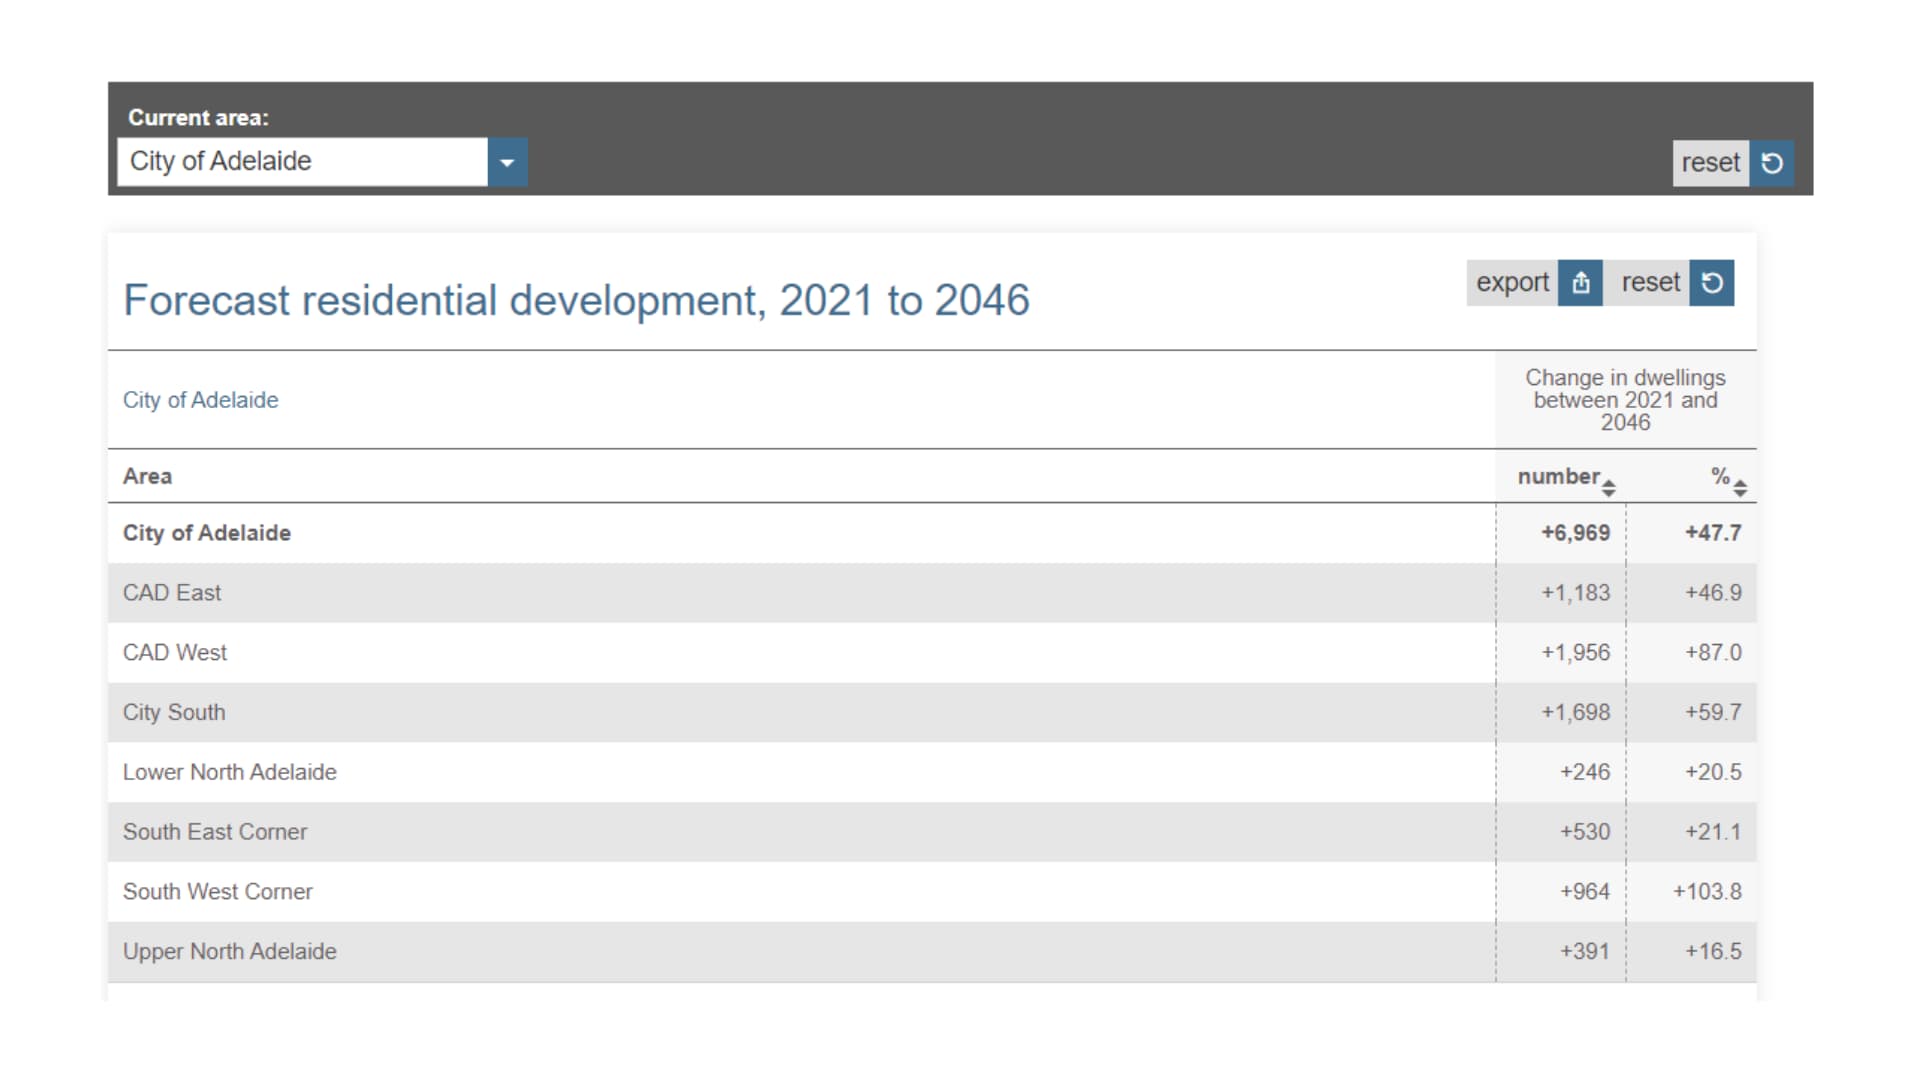Click the export share icon
The image size is (1920, 1080).
point(1581,283)
